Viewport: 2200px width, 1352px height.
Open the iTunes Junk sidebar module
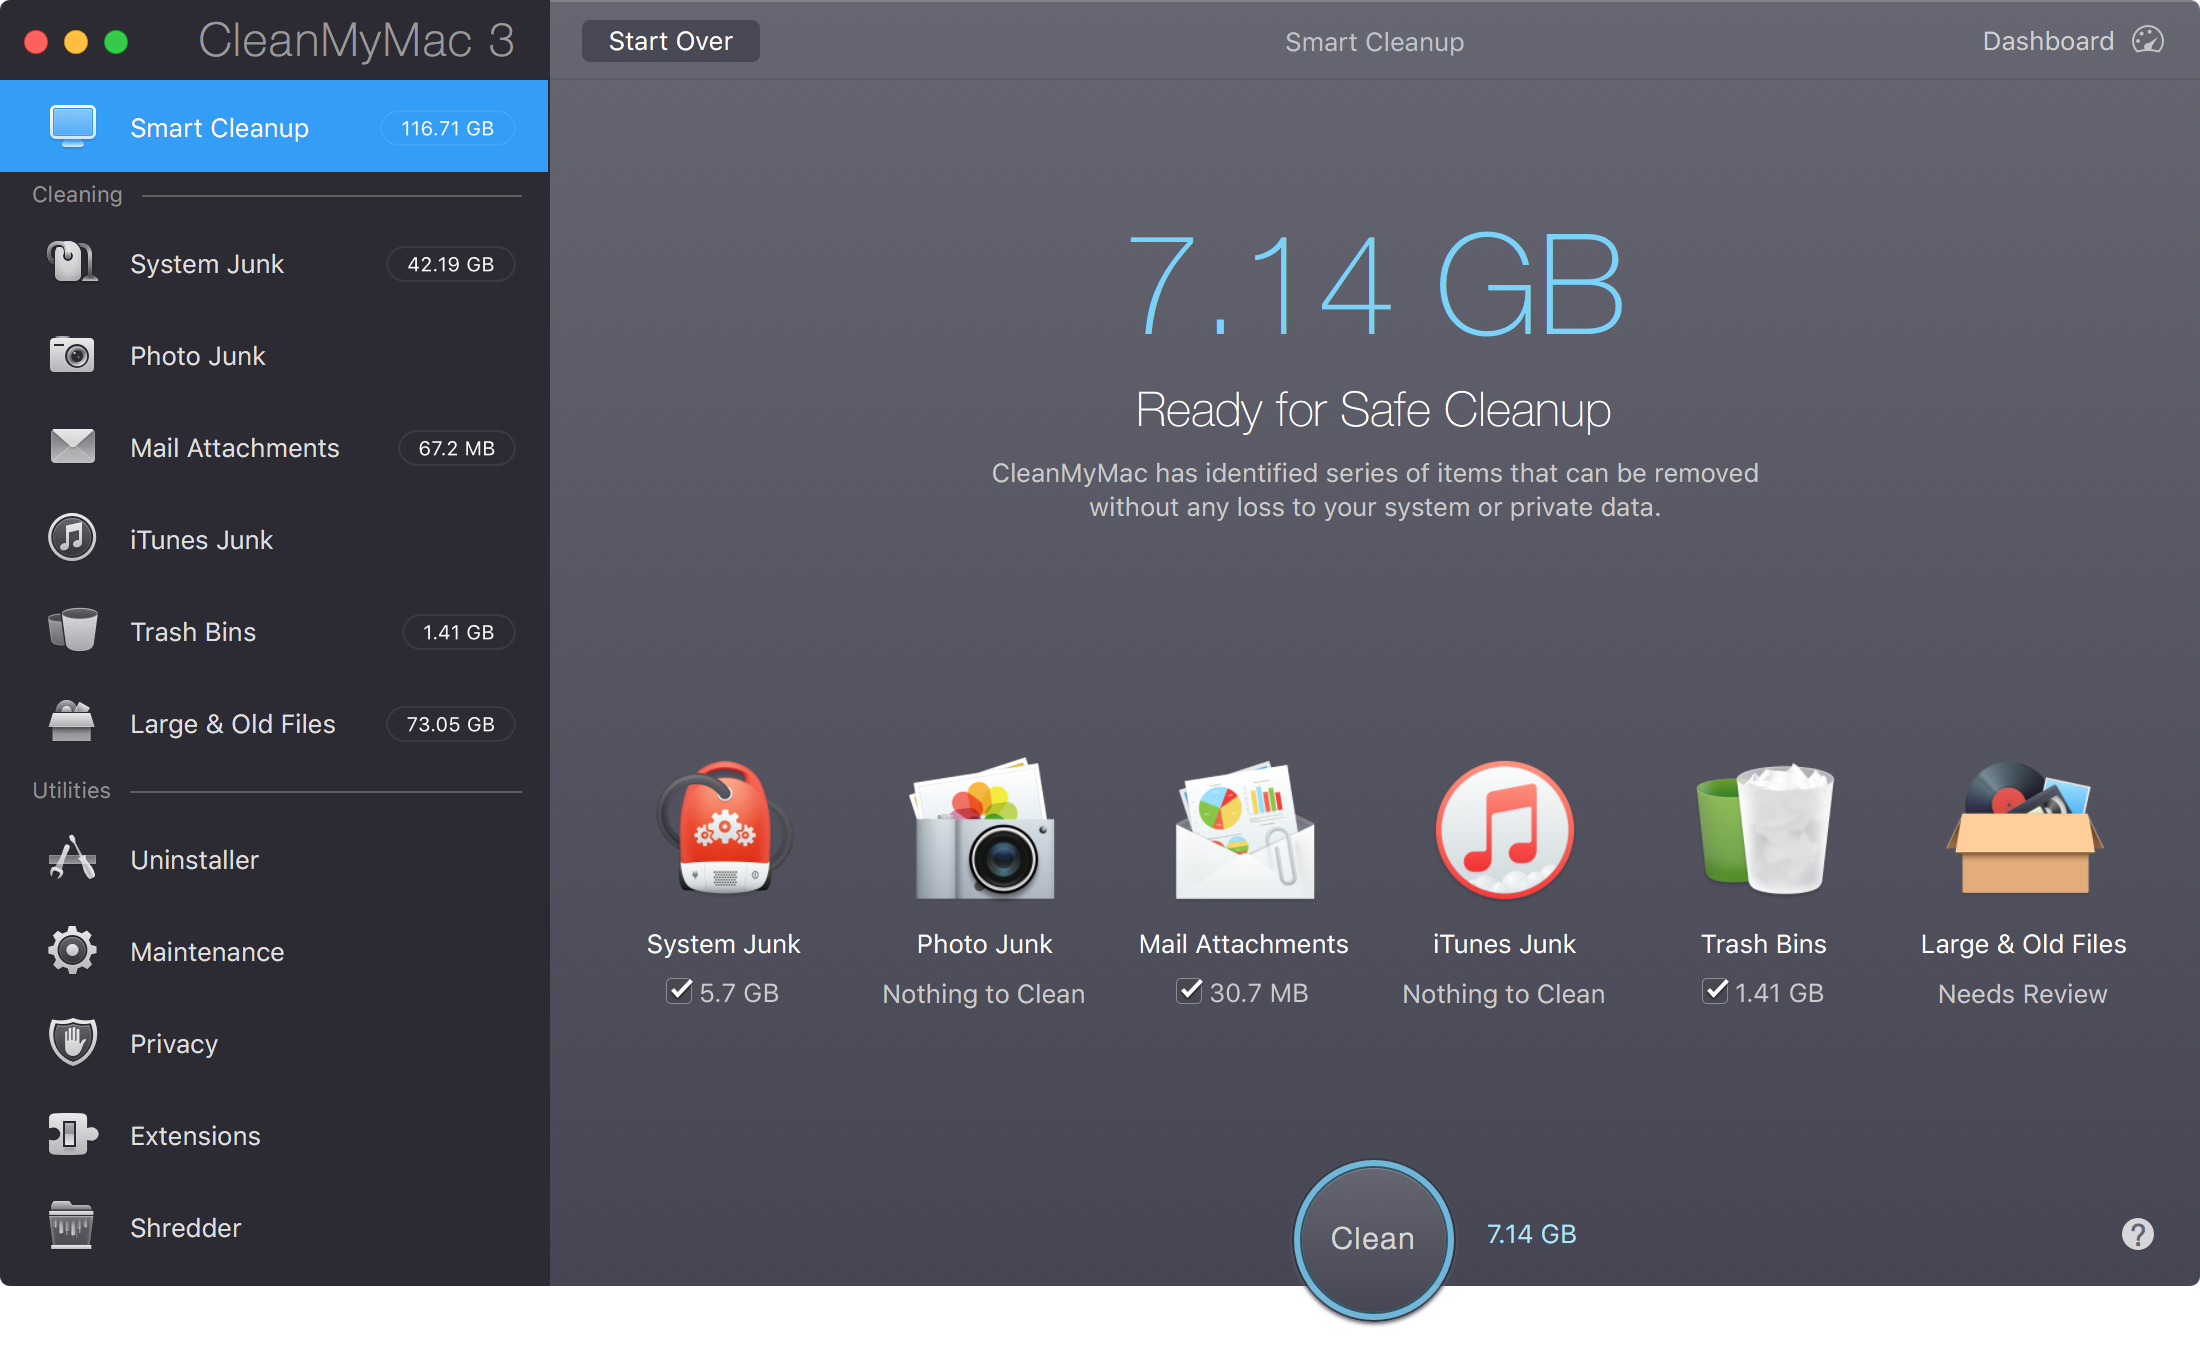pos(274,540)
